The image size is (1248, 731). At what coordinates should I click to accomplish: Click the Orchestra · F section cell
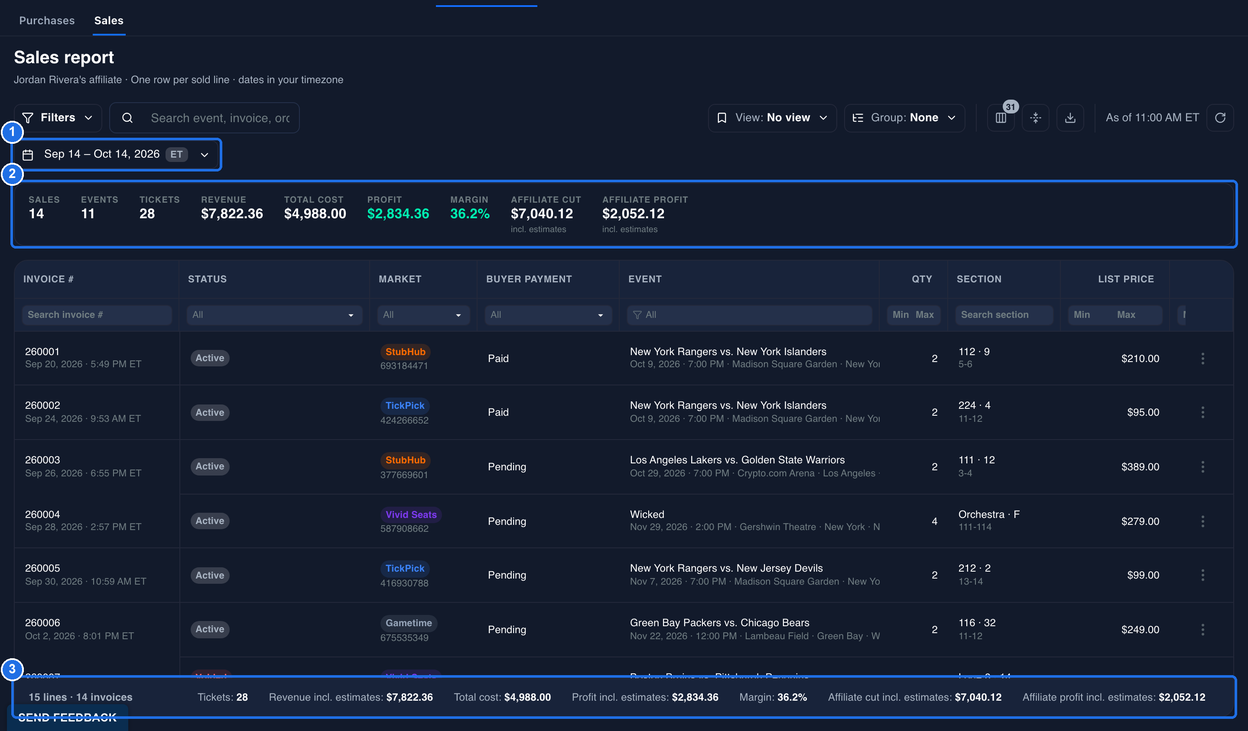[x=989, y=515]
